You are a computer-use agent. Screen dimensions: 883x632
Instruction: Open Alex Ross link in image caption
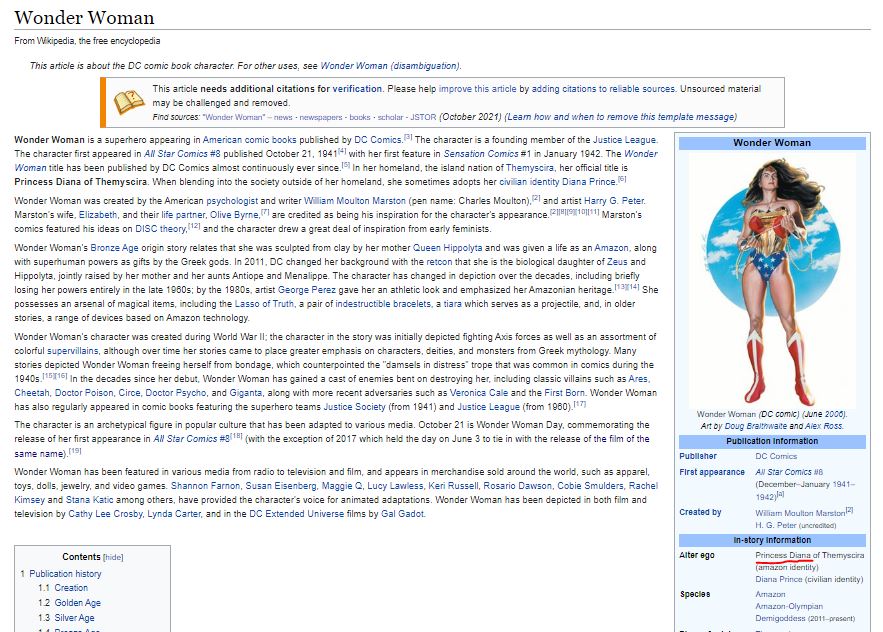click(824, 426)
